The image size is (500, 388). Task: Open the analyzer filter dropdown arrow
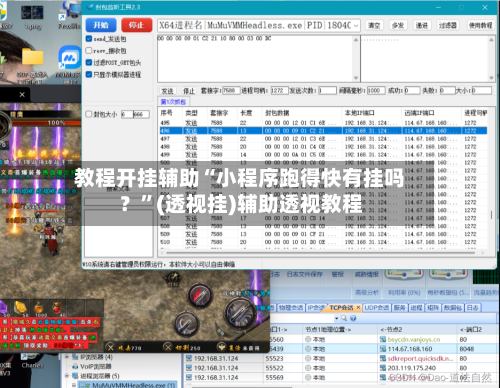click(337, 319)
